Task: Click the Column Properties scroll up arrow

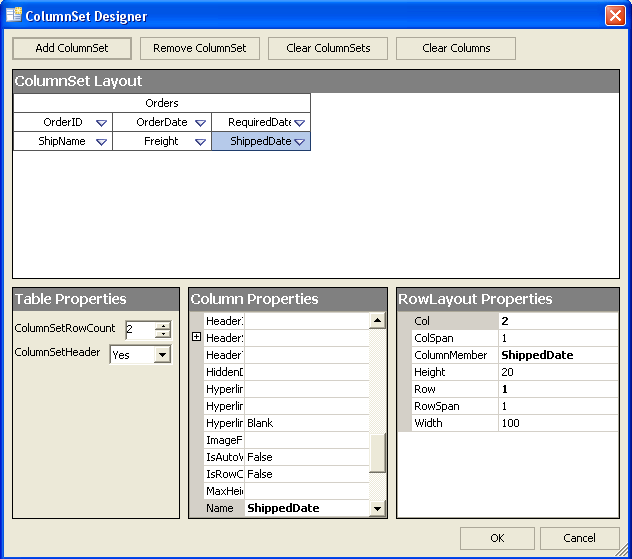Action: click(x=377, y=320)
